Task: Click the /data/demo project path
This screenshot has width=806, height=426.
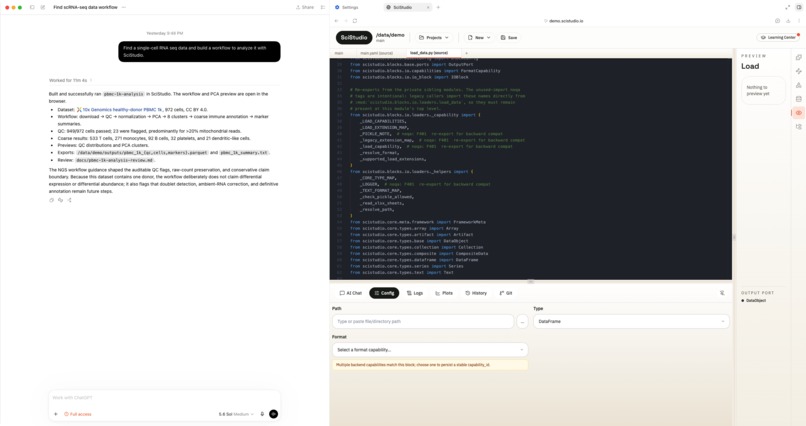Action: (x=390, y=35)
